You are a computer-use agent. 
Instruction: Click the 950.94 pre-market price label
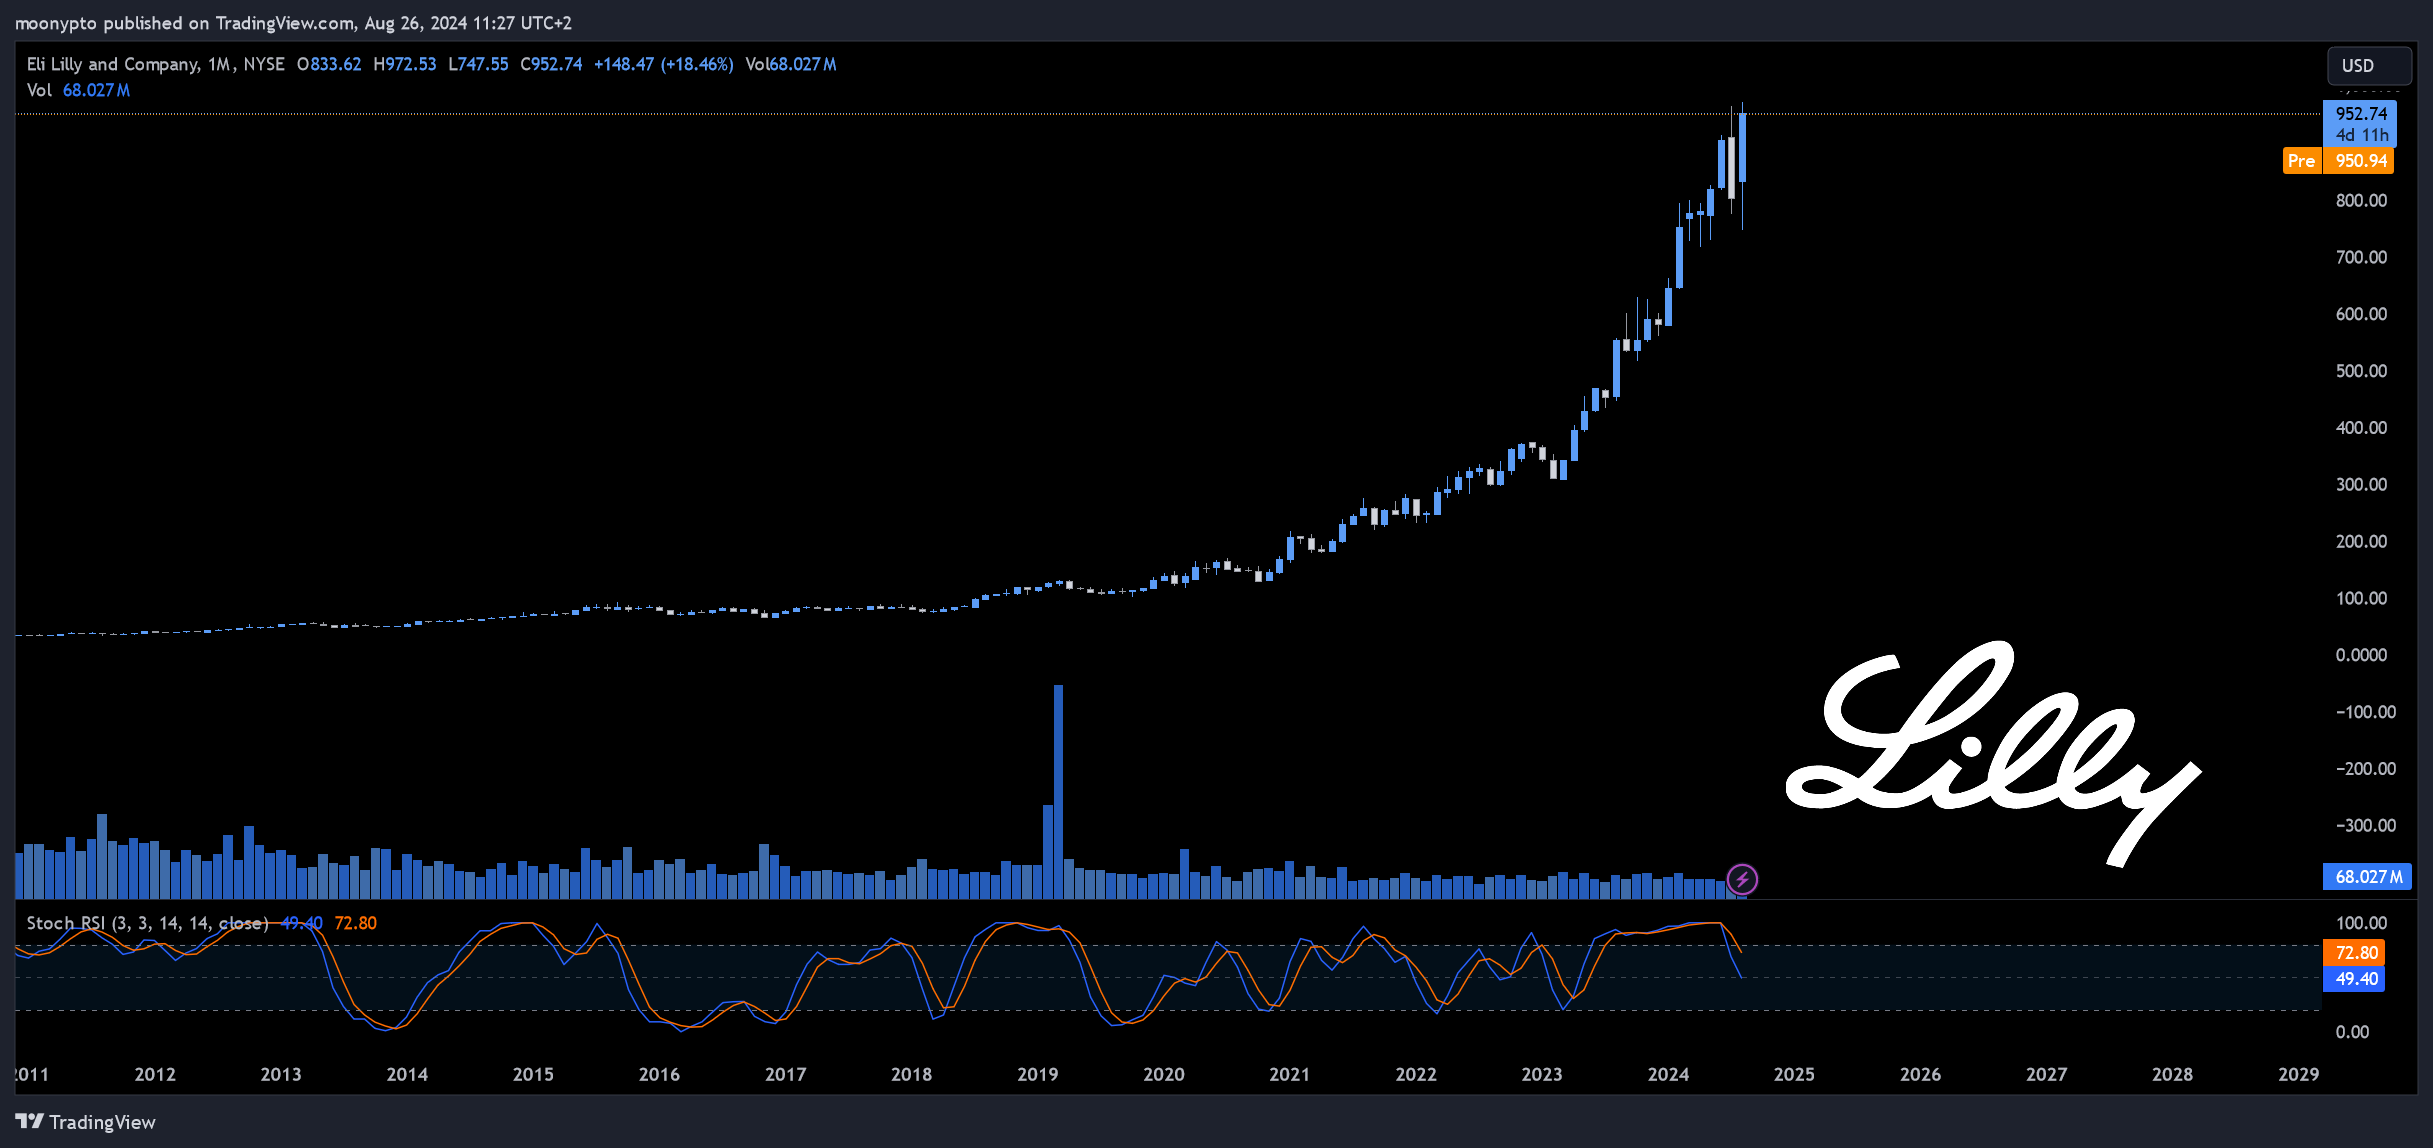tap(2361, 160)
